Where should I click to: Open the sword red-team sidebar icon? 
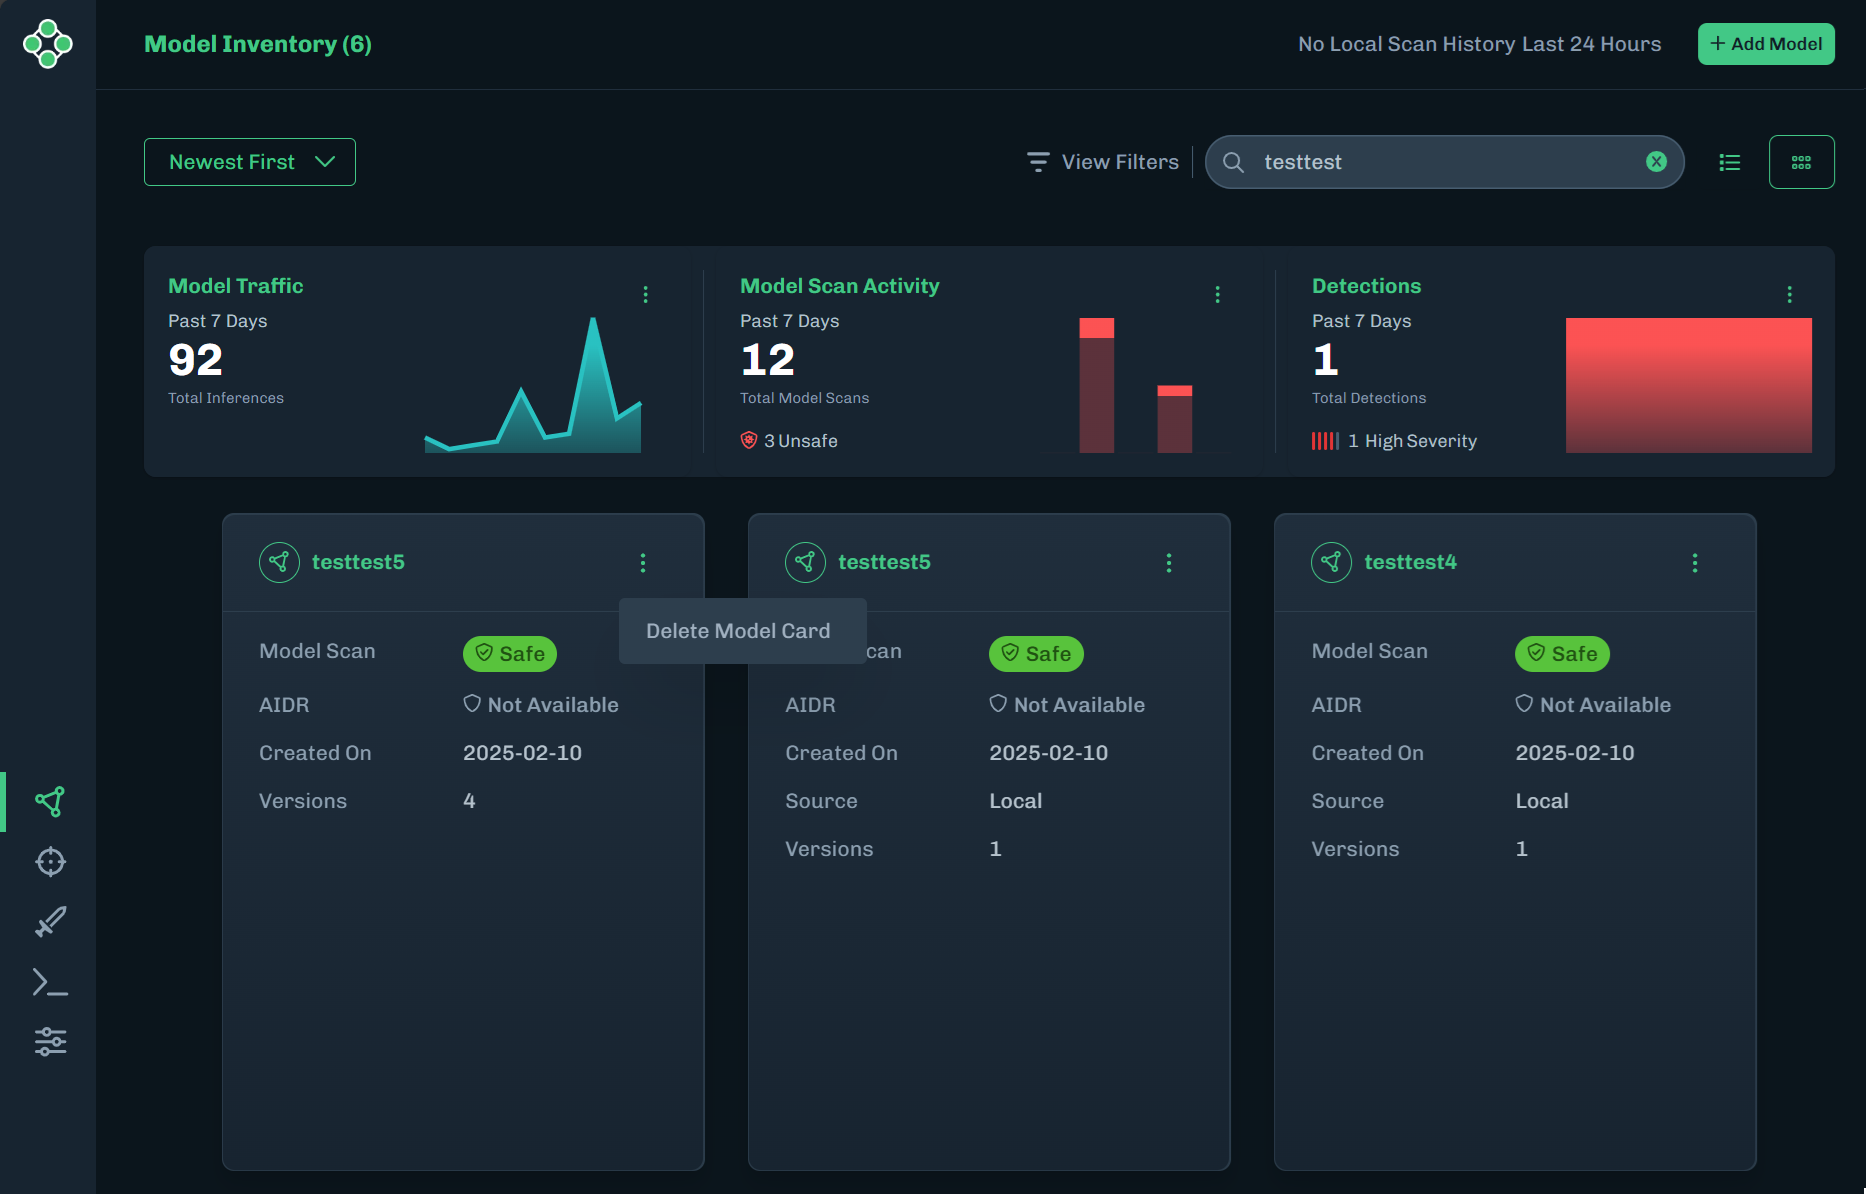pyautogui.click(x=50, y=921)
